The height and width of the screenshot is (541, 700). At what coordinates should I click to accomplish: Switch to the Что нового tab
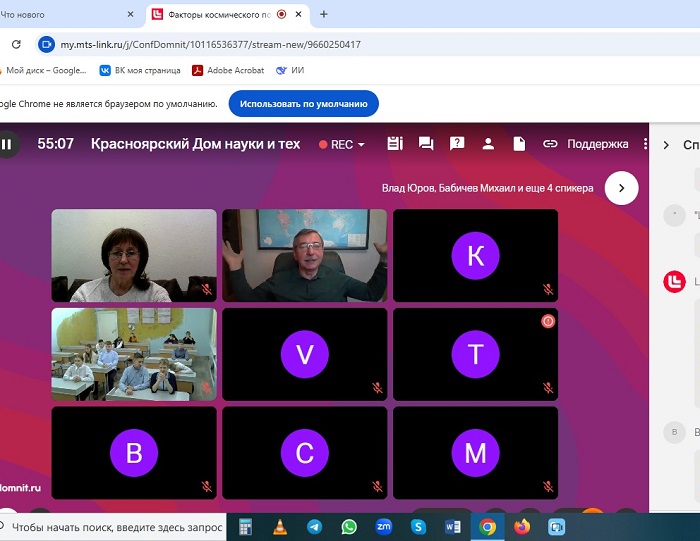(x=60, y=14)
